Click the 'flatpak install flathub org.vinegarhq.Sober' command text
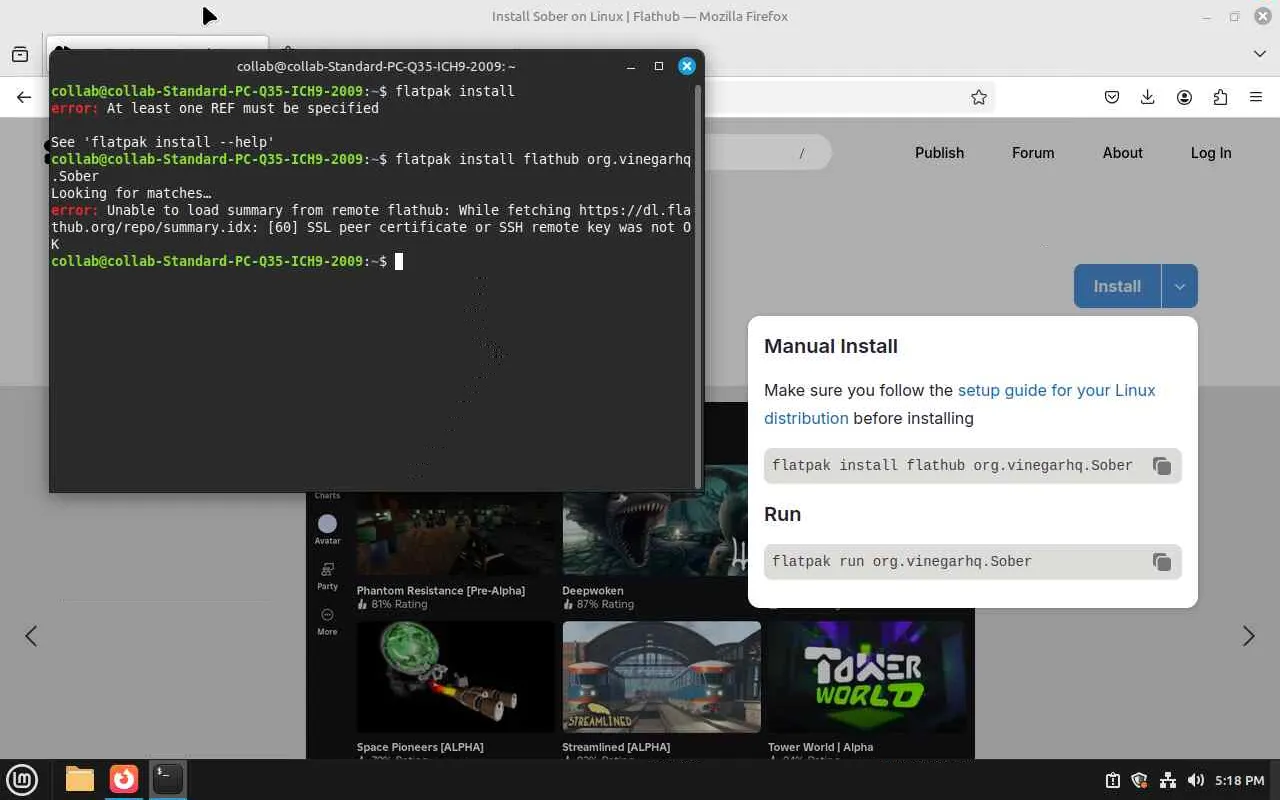The image size is (1280, 800). click(952, 466)
